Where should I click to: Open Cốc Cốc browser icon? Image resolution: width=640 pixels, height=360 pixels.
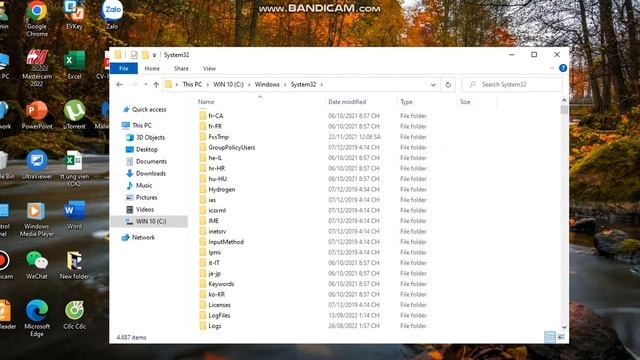(74, 315)
